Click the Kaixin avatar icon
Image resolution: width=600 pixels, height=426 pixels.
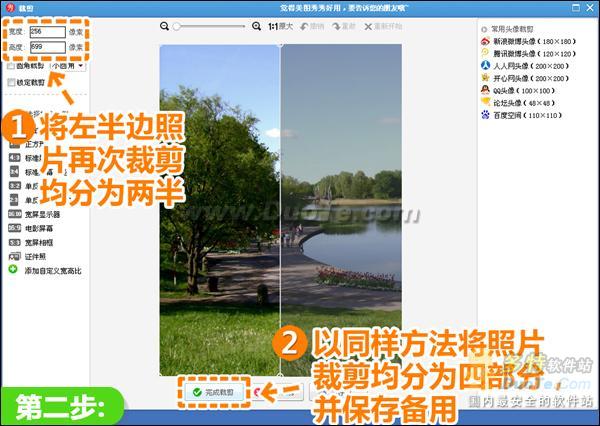tap(486, 77)
